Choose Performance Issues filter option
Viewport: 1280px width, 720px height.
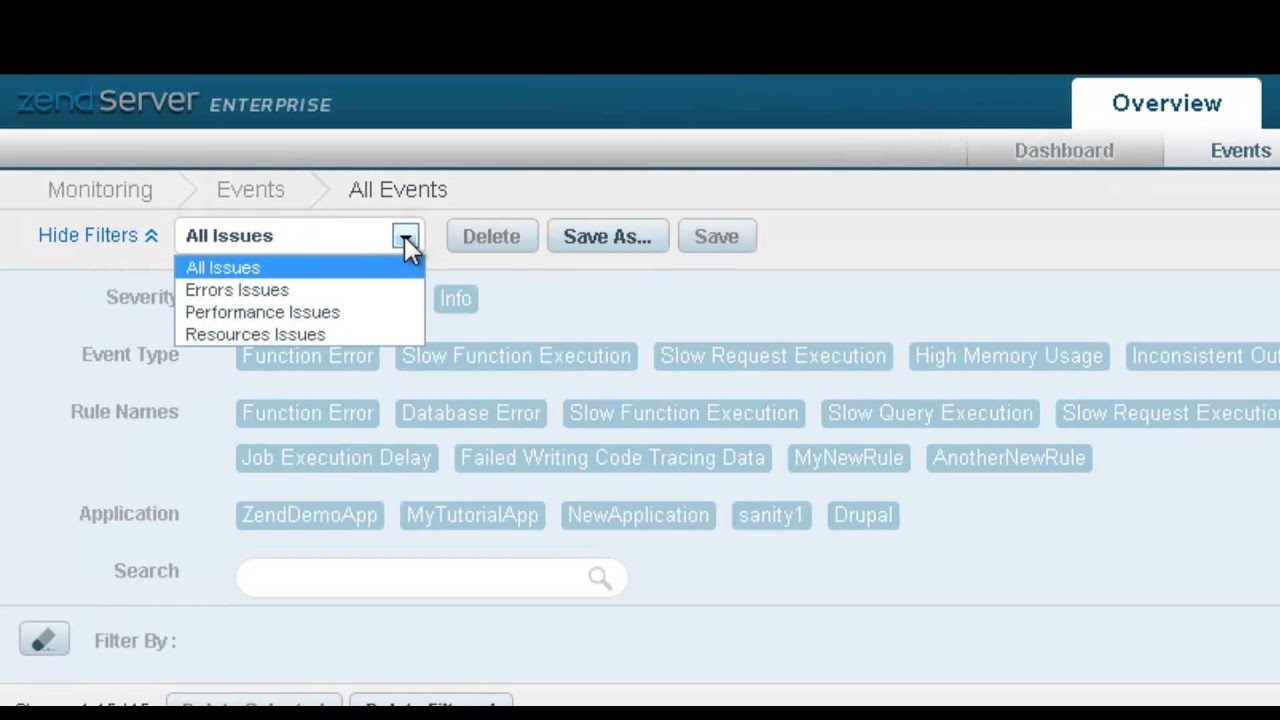point(300,312)
